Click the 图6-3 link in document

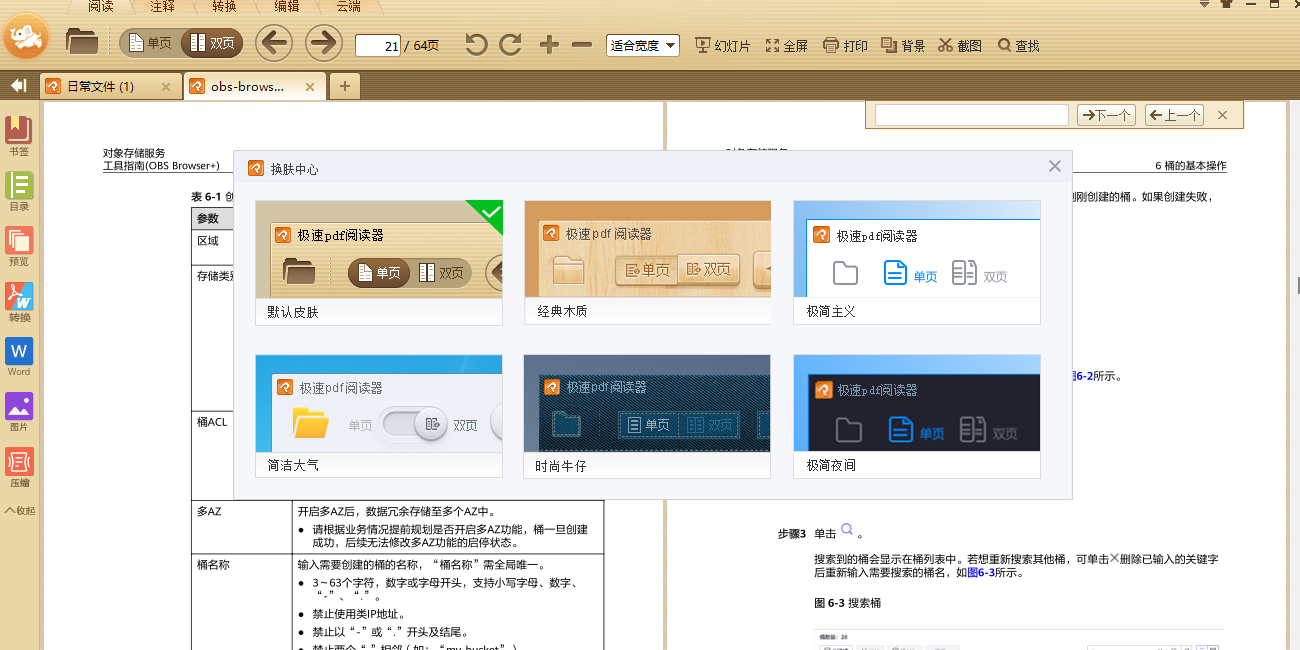point(981,573)
